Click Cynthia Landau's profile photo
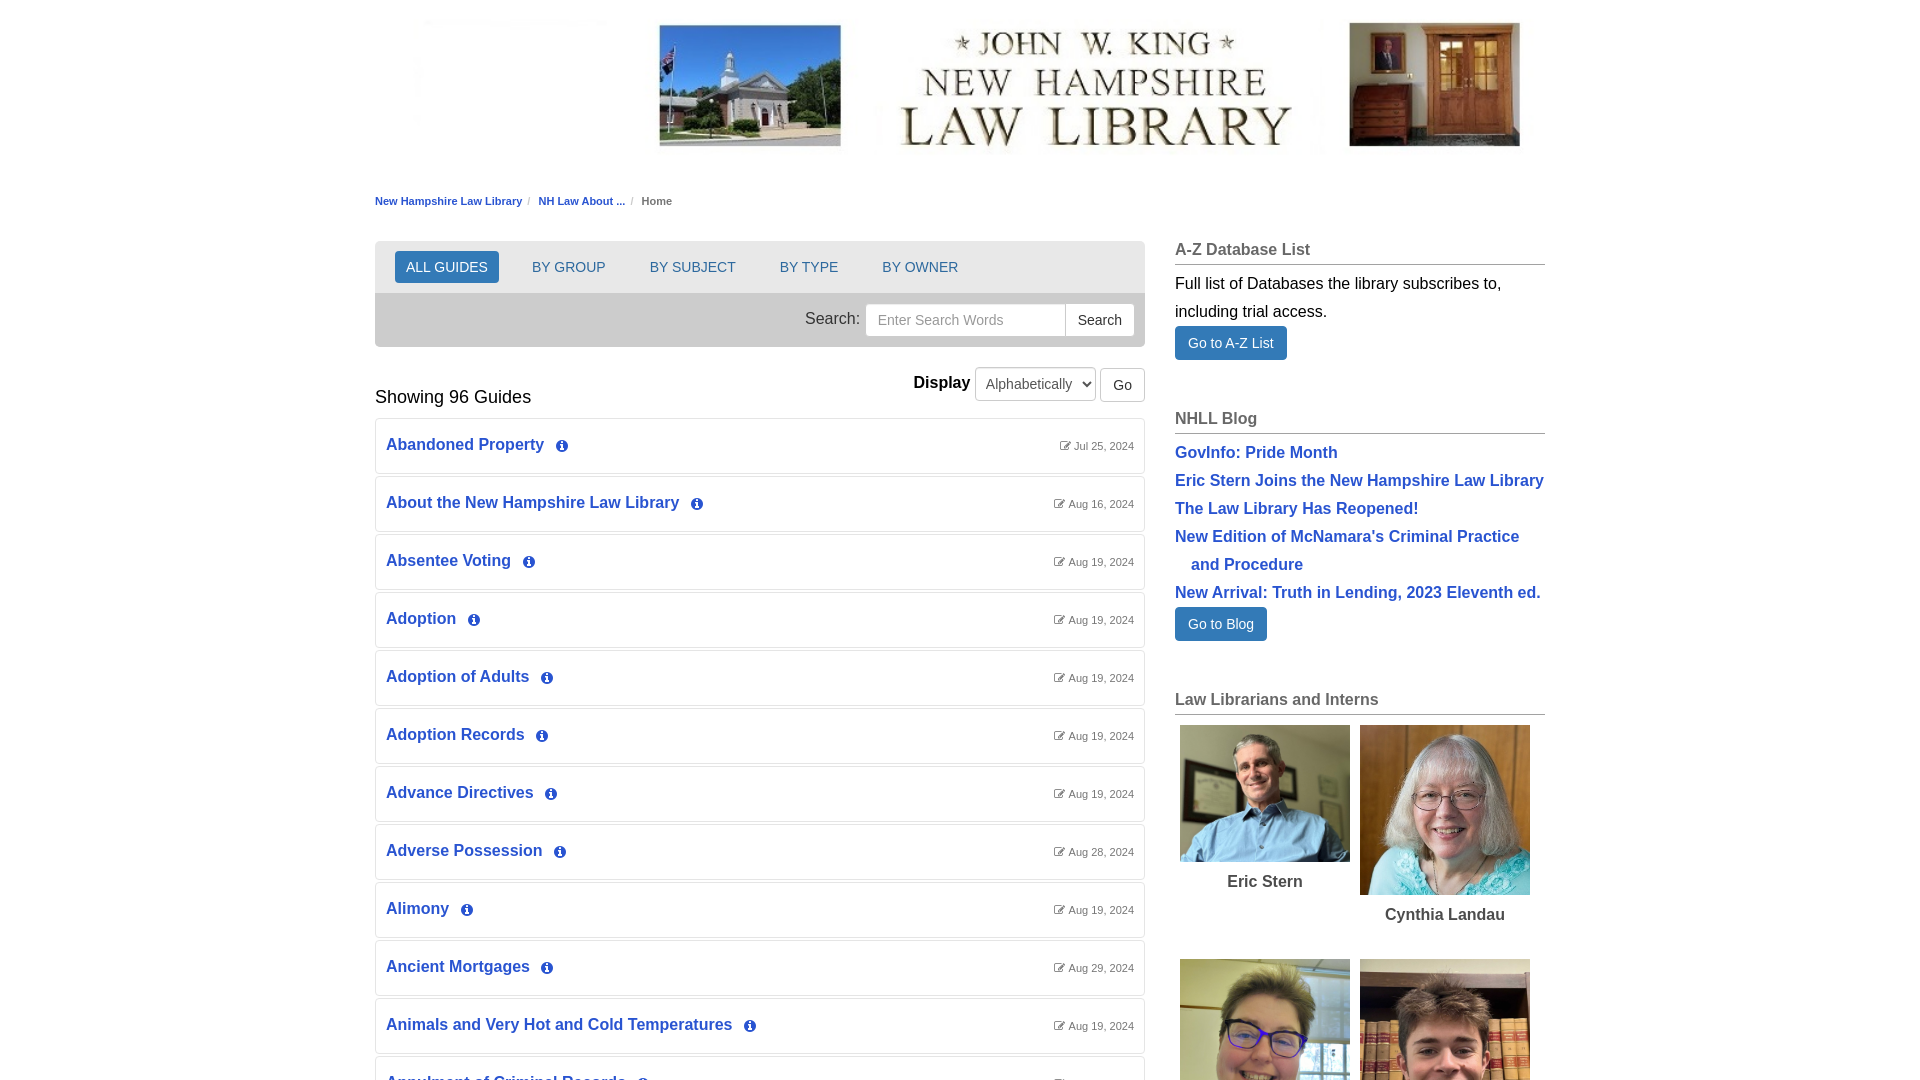Viewport: 1920px width, 1080px height. (x=1445, y=810)
